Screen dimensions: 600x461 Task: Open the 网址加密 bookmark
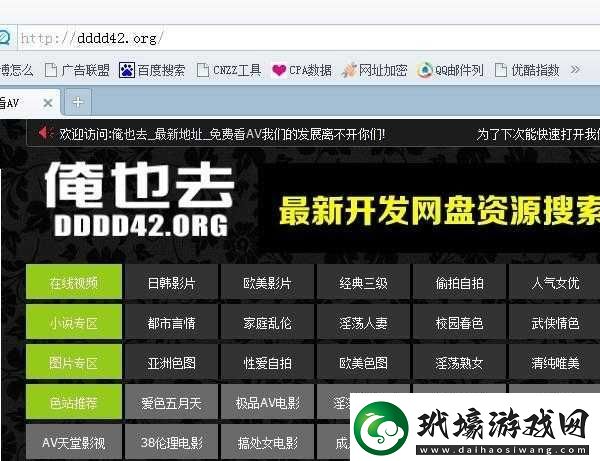coord(375,70)
